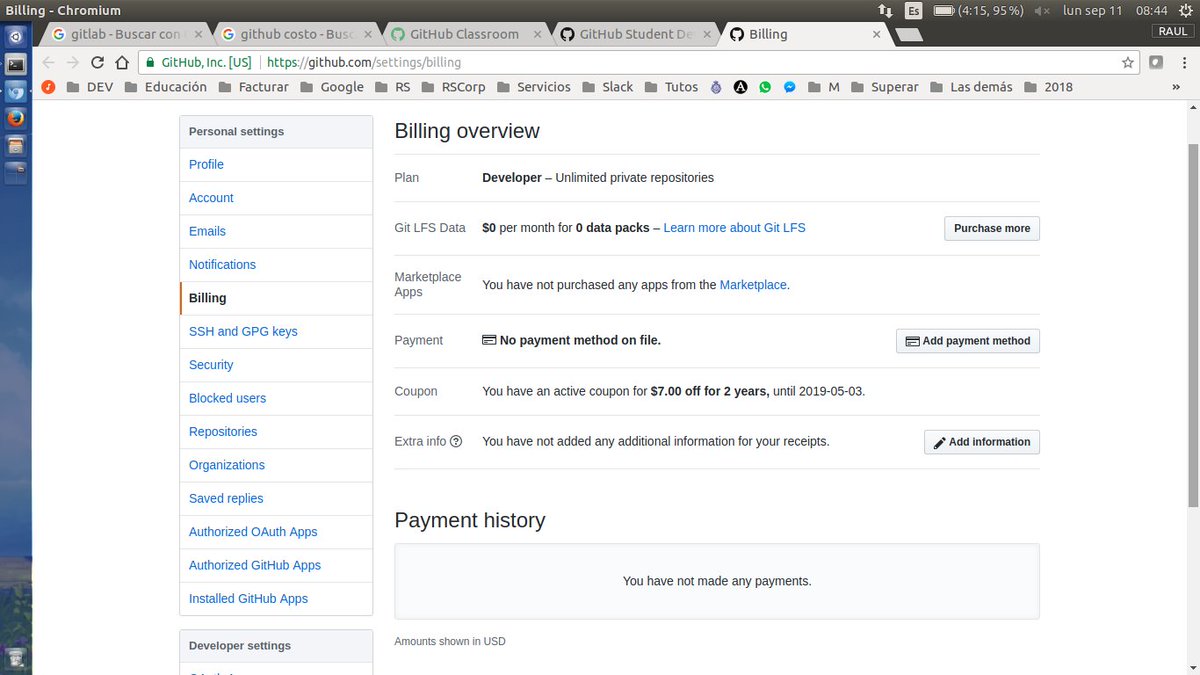Open the Slack bookmarks folder
Viewport: 1200px width, 675px height.
(x=607, y=87)
